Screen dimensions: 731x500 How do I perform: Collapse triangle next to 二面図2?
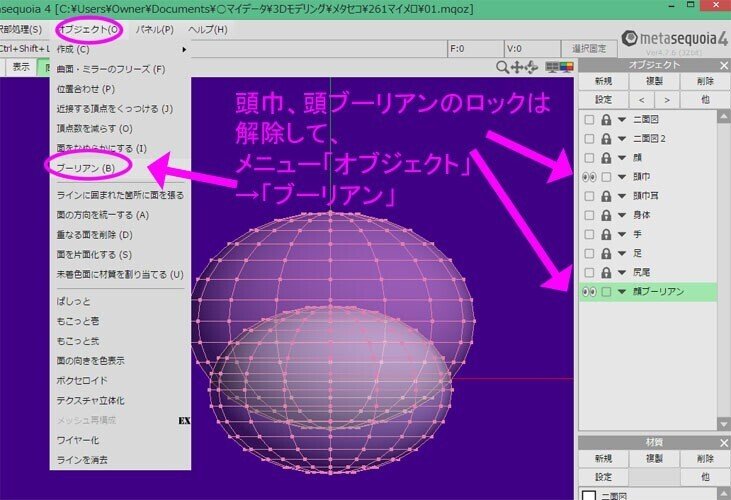[x=621, y=139]
